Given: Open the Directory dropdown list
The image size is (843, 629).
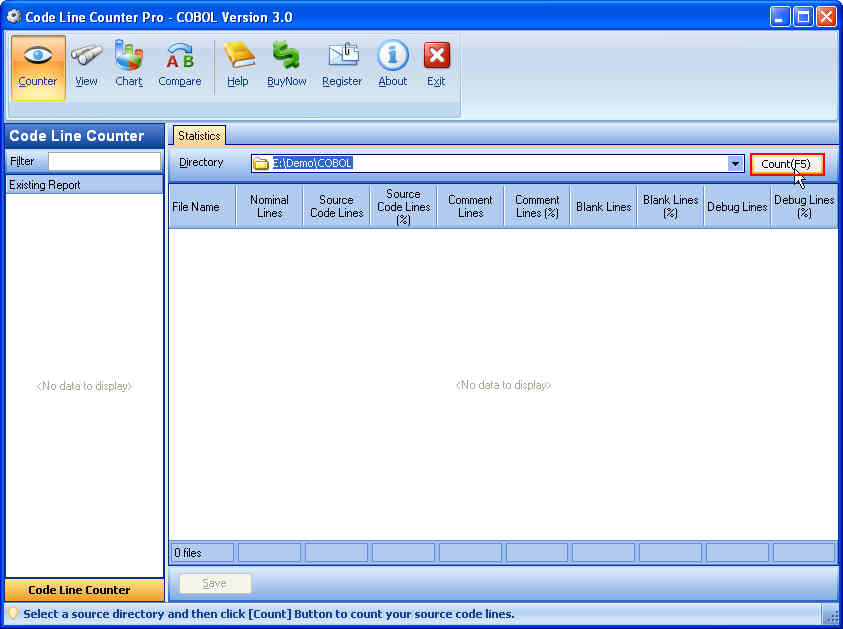Looking at the screenshot, I should (x=734, y=162).
